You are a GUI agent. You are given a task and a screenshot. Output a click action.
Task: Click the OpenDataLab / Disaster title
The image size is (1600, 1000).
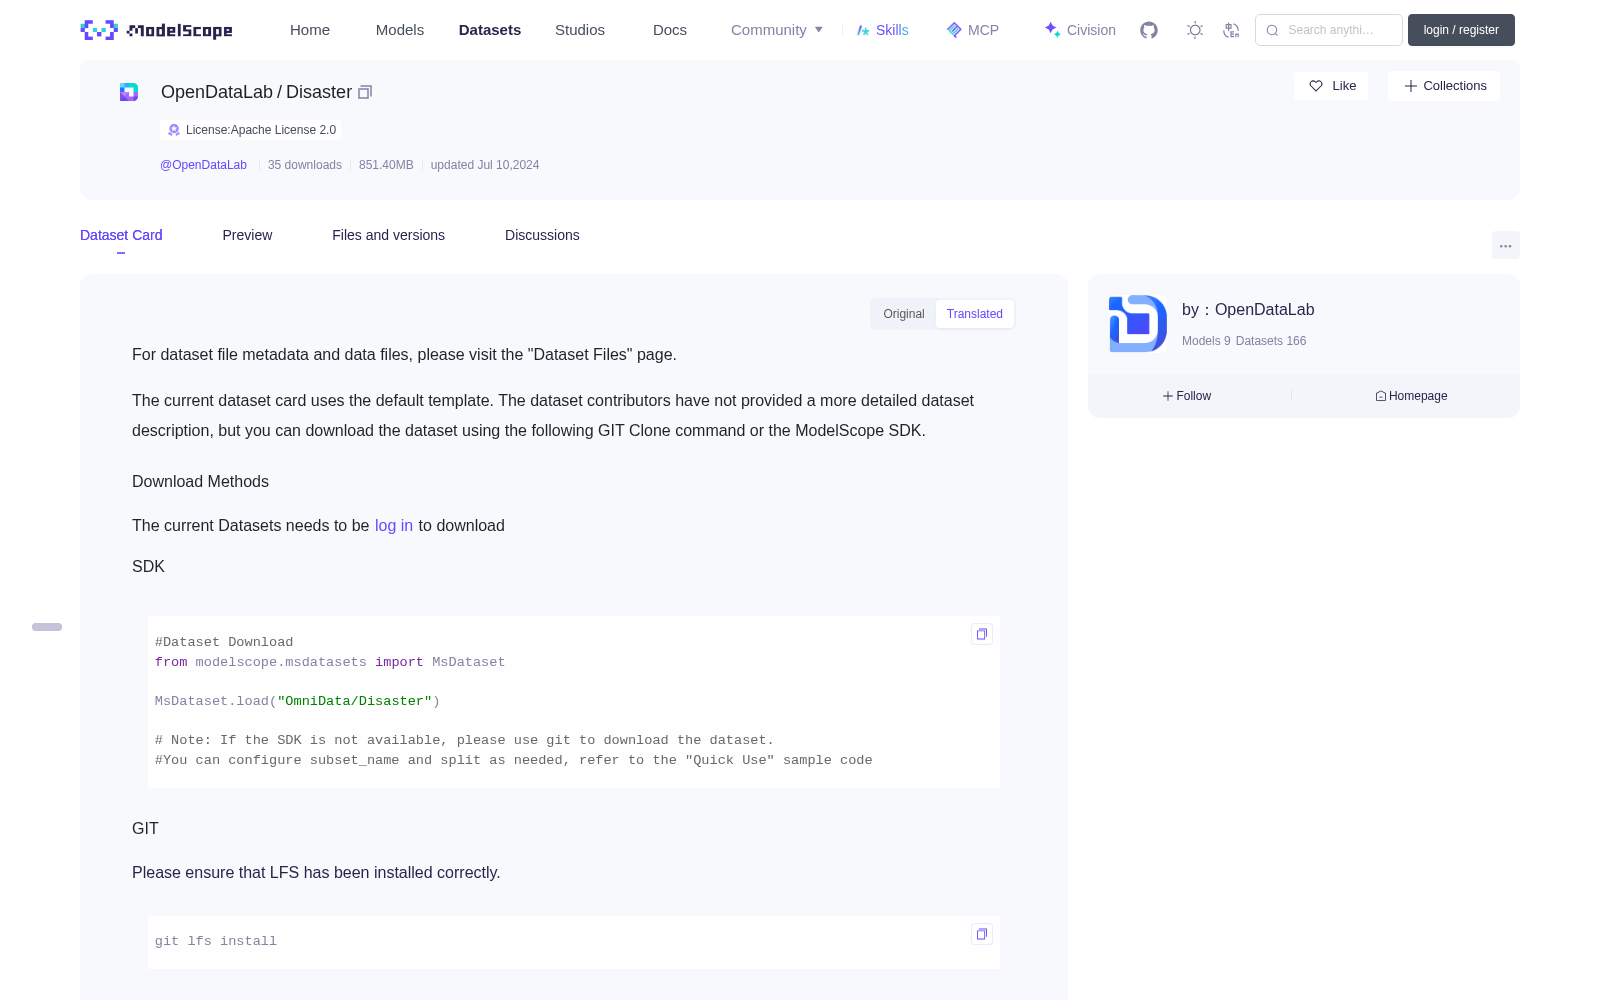click(256, 92)
